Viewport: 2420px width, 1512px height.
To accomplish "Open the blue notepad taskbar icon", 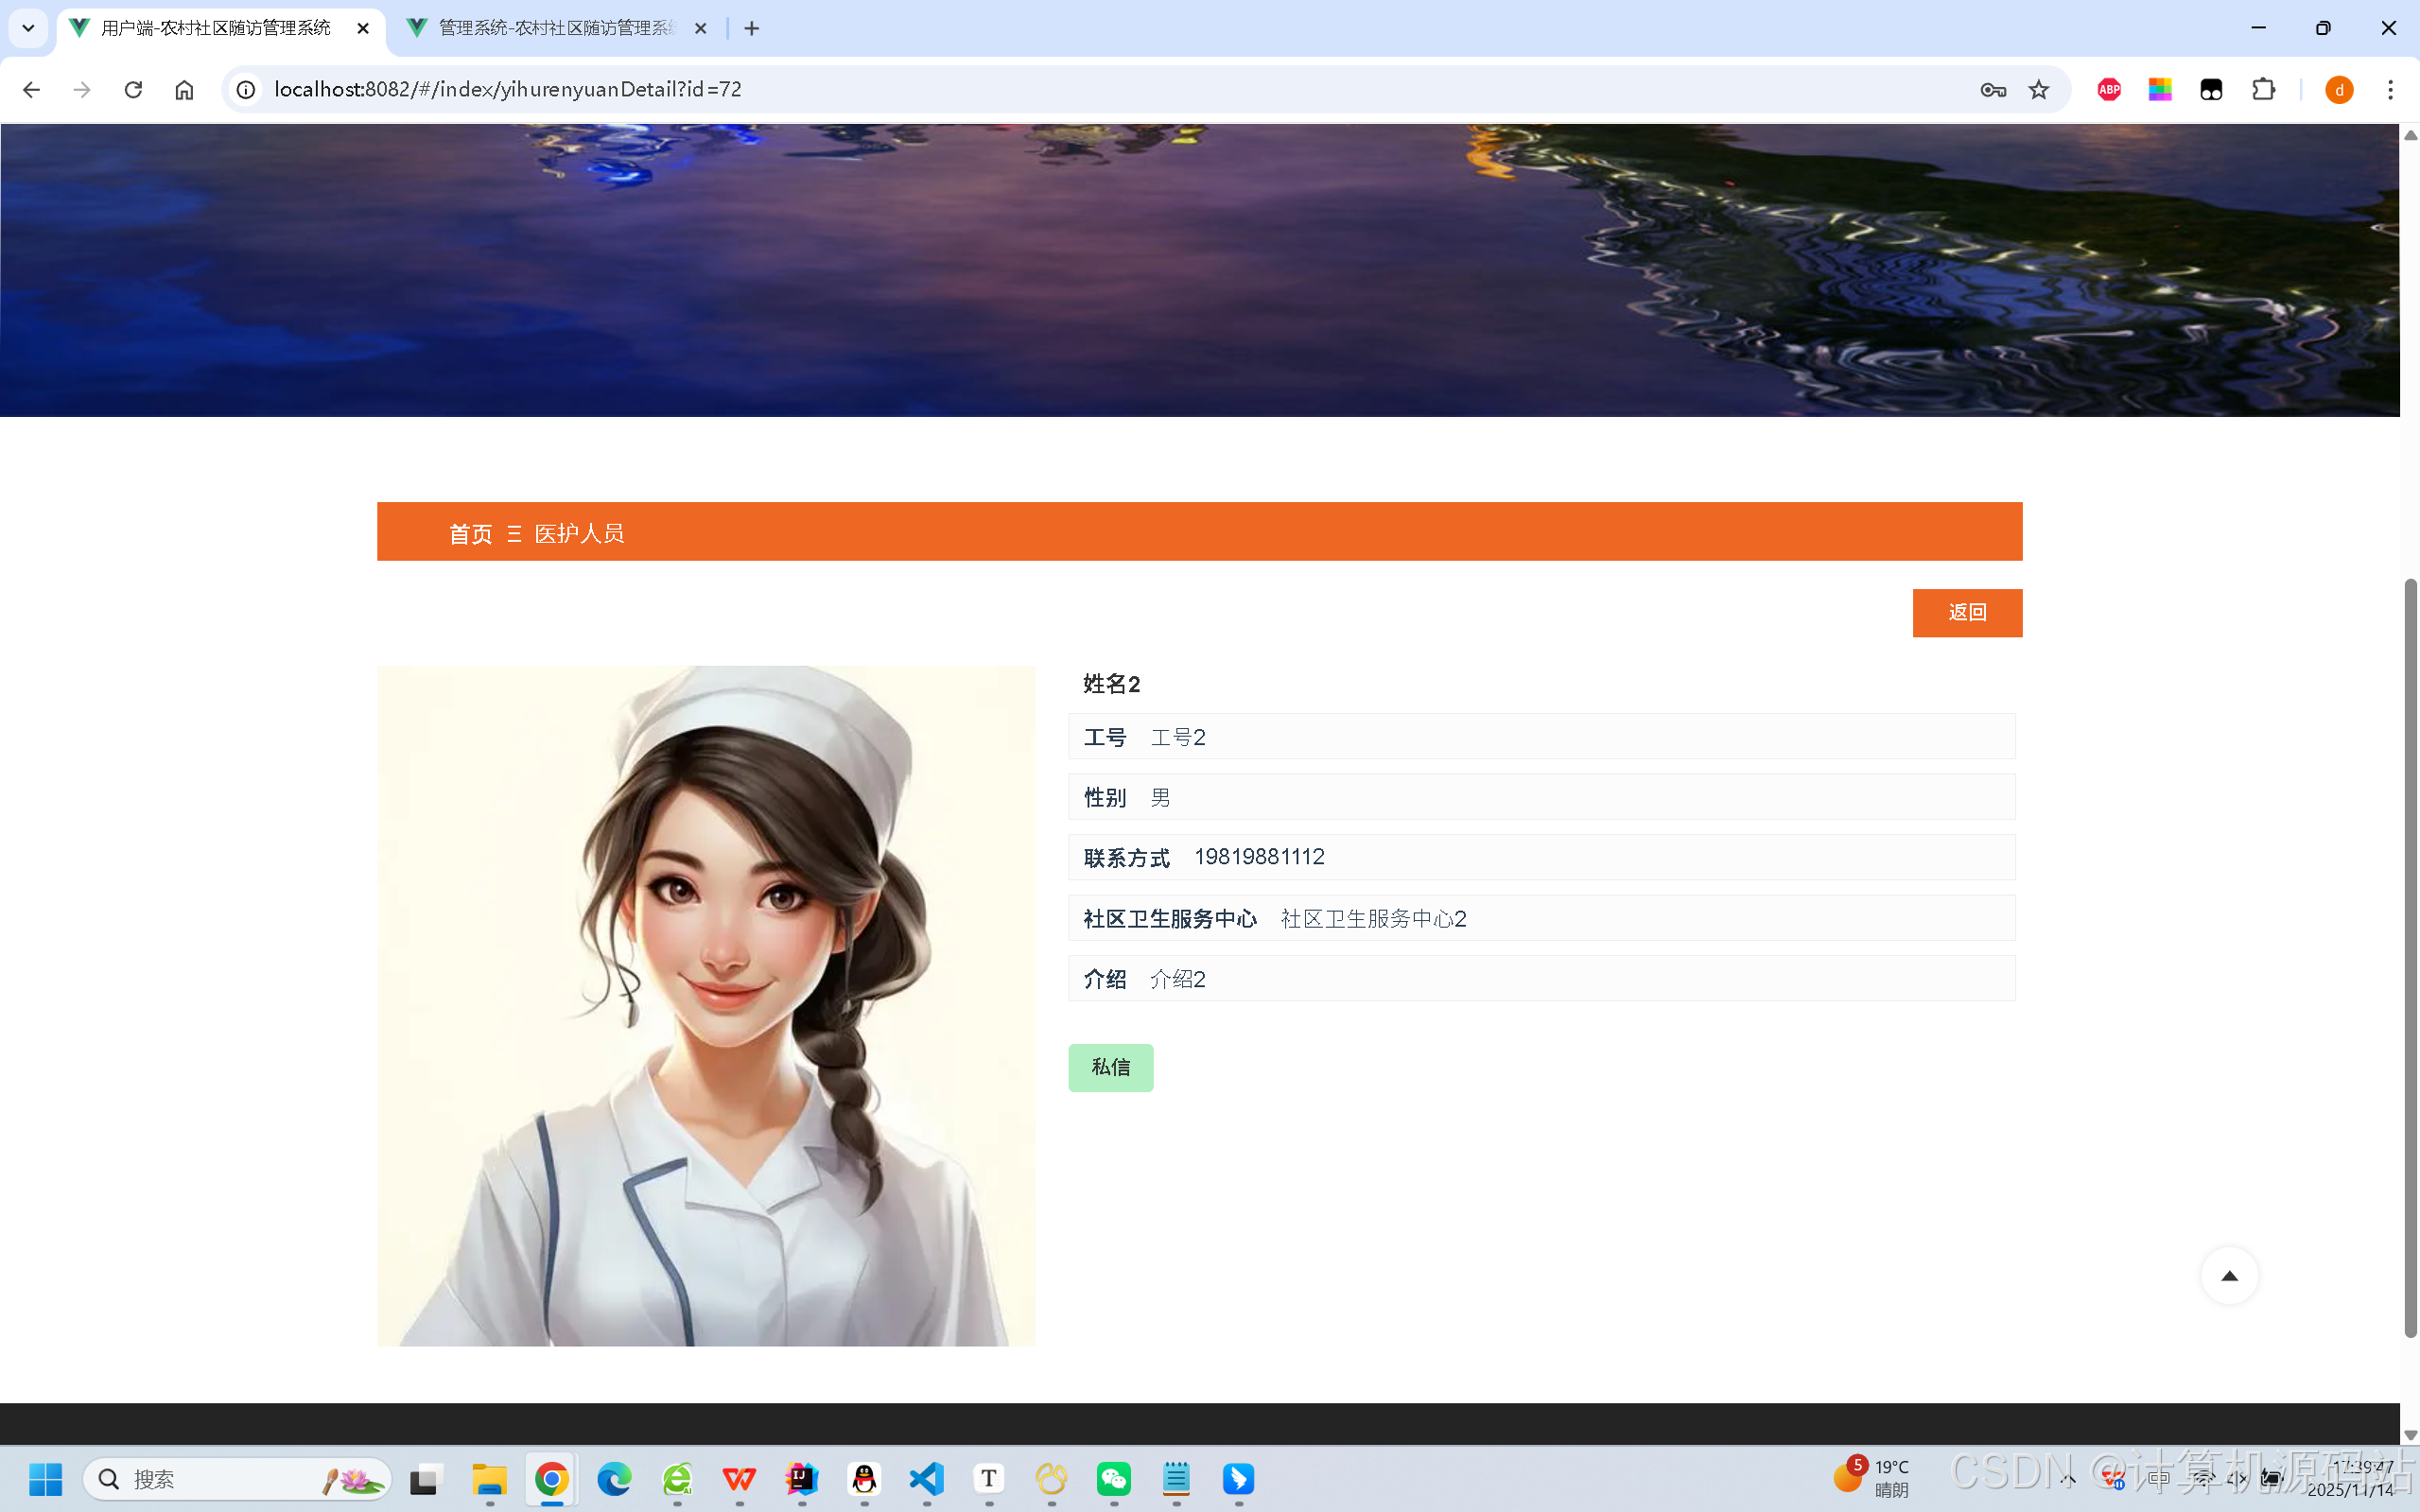I will pos(1176,1479).
